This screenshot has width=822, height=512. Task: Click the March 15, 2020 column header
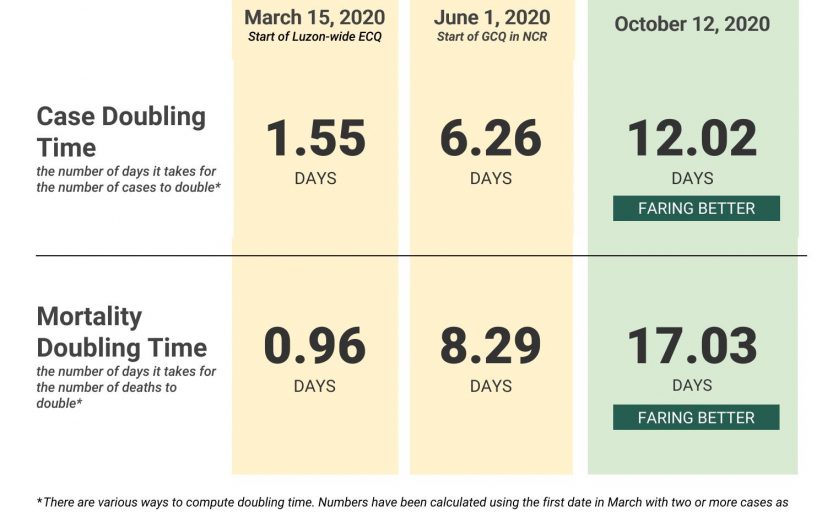pyautogui.click(x=315, y=17)
